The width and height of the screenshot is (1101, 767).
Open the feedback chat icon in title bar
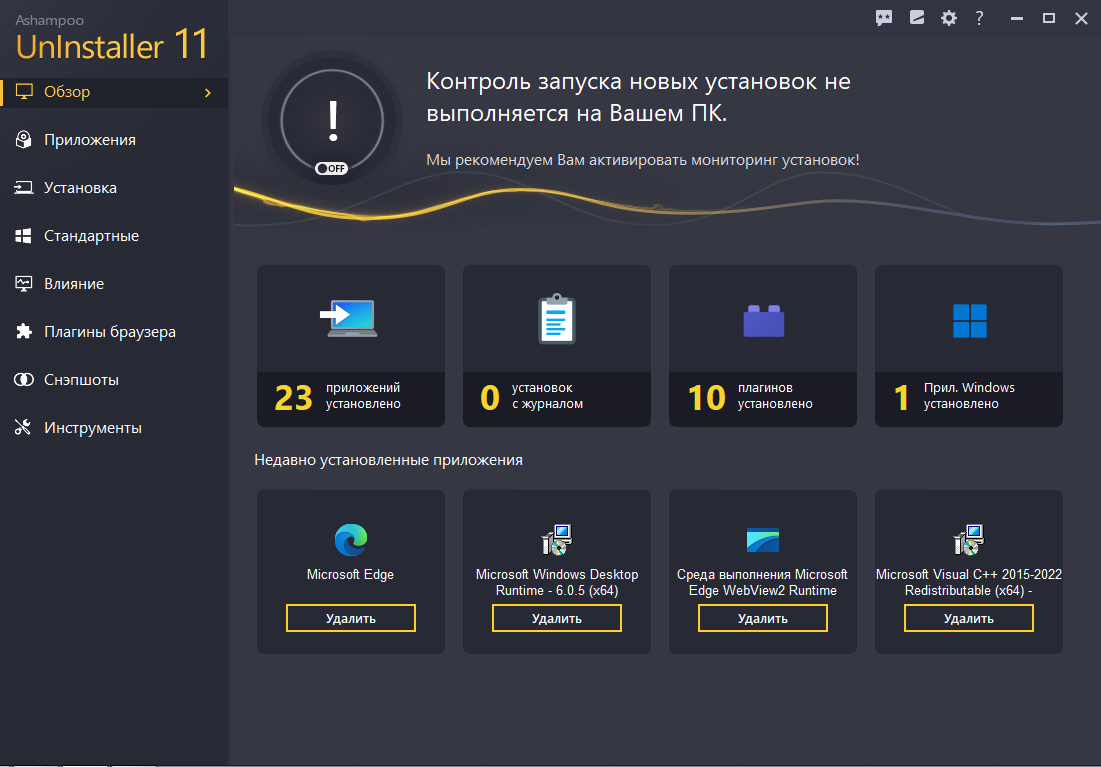(x=884, y=18)
